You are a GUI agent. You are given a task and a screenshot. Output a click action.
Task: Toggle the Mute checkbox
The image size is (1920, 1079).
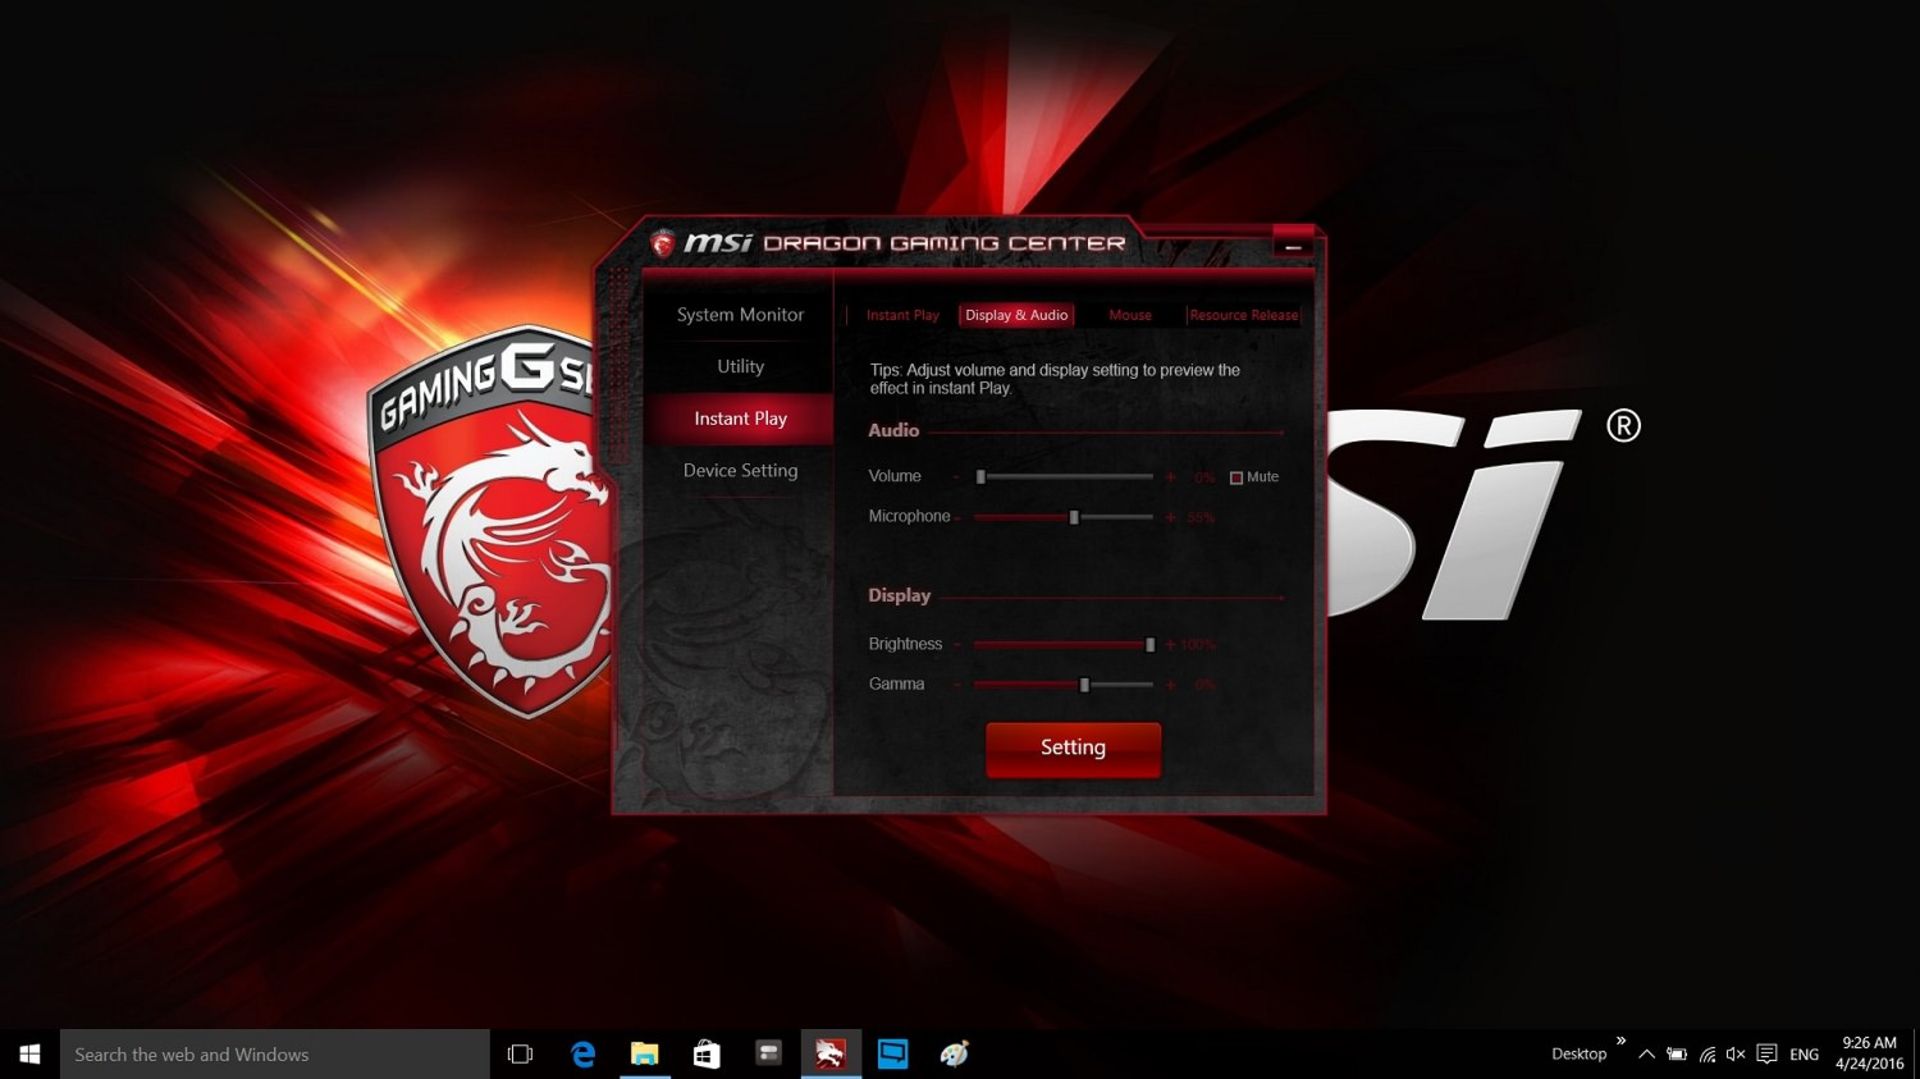click(1236, 478)
